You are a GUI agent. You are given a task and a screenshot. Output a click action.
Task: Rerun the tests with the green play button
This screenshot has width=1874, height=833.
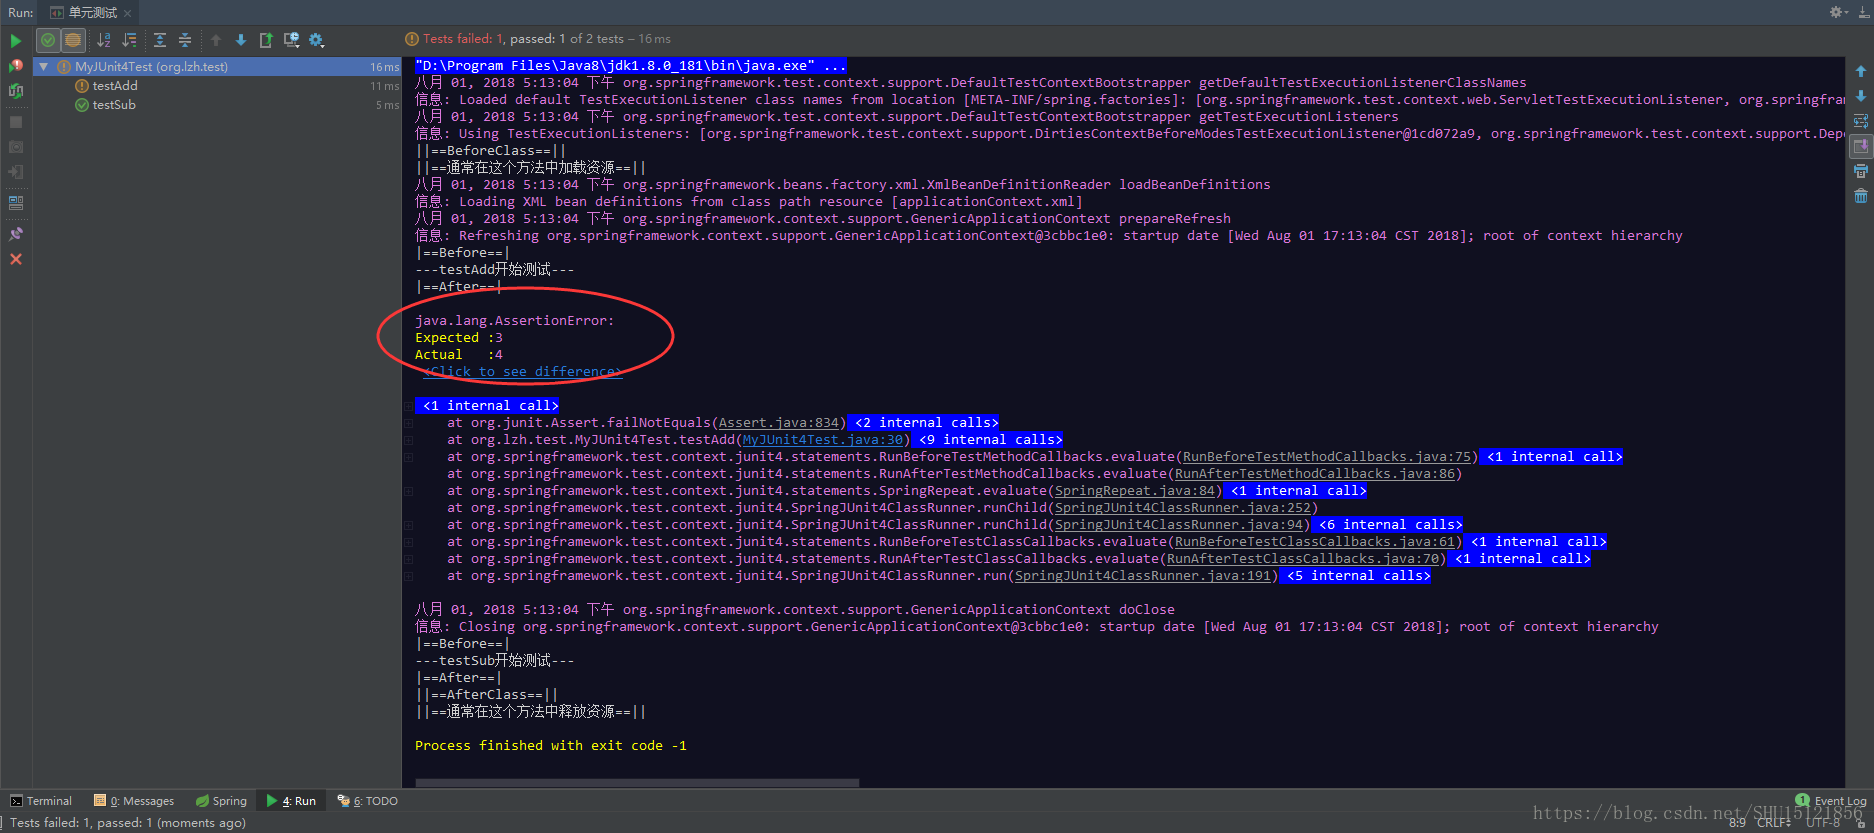click(16, 41)
